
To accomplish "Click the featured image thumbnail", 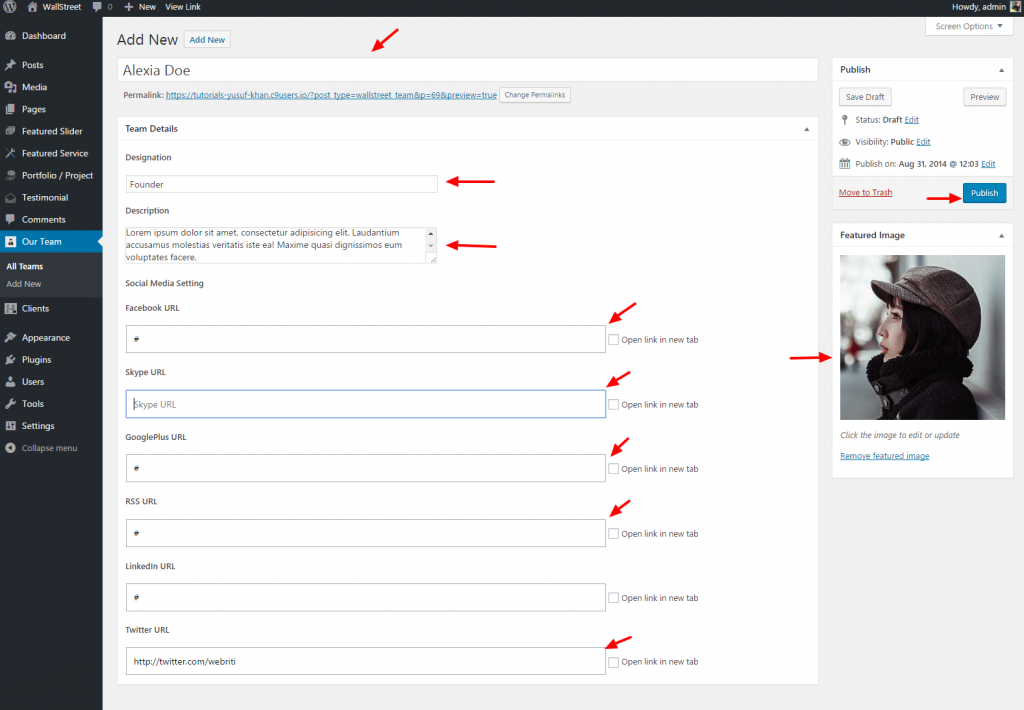I will (x=922, y=337).
